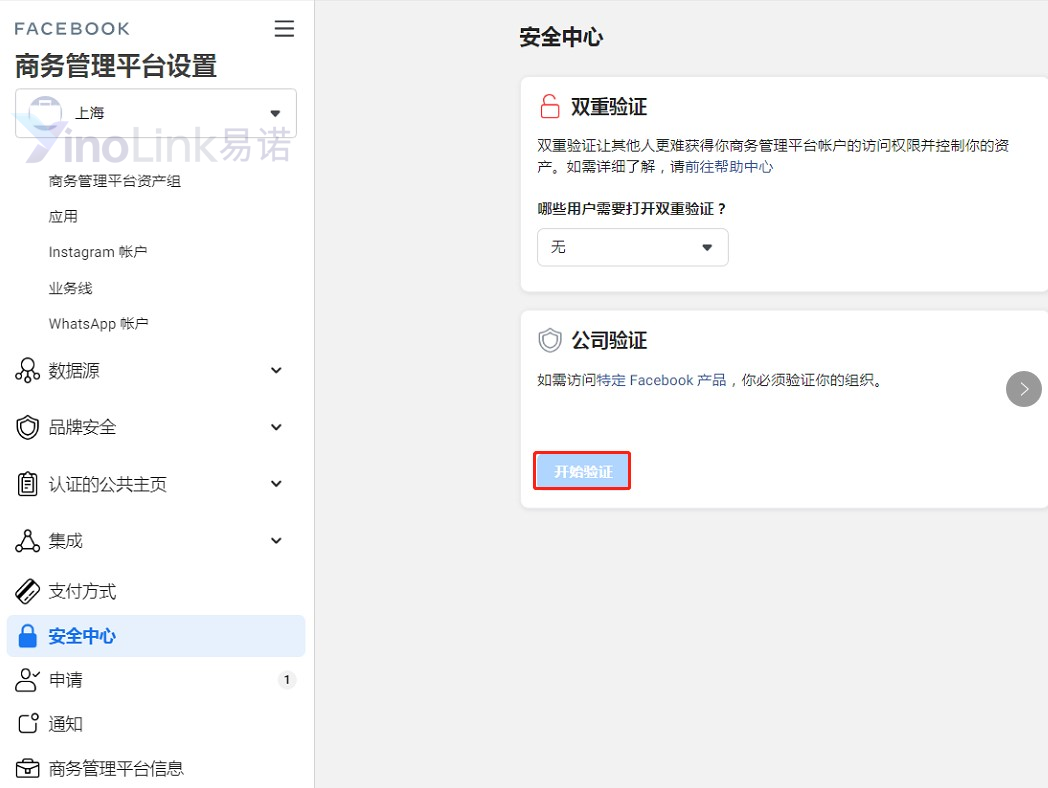Click the 公司验证 shield icon
Screen dimensions: 1048x788
tap(550, 340)
